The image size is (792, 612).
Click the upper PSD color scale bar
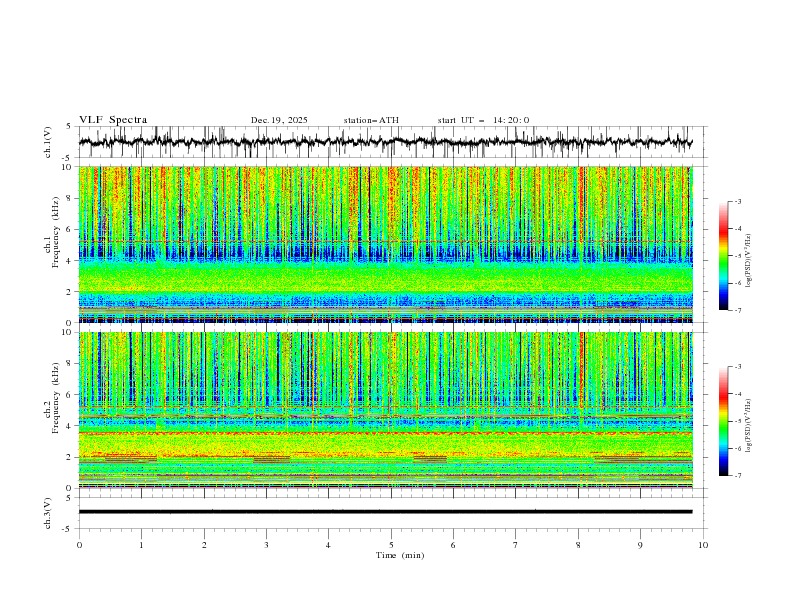[723, 256]
